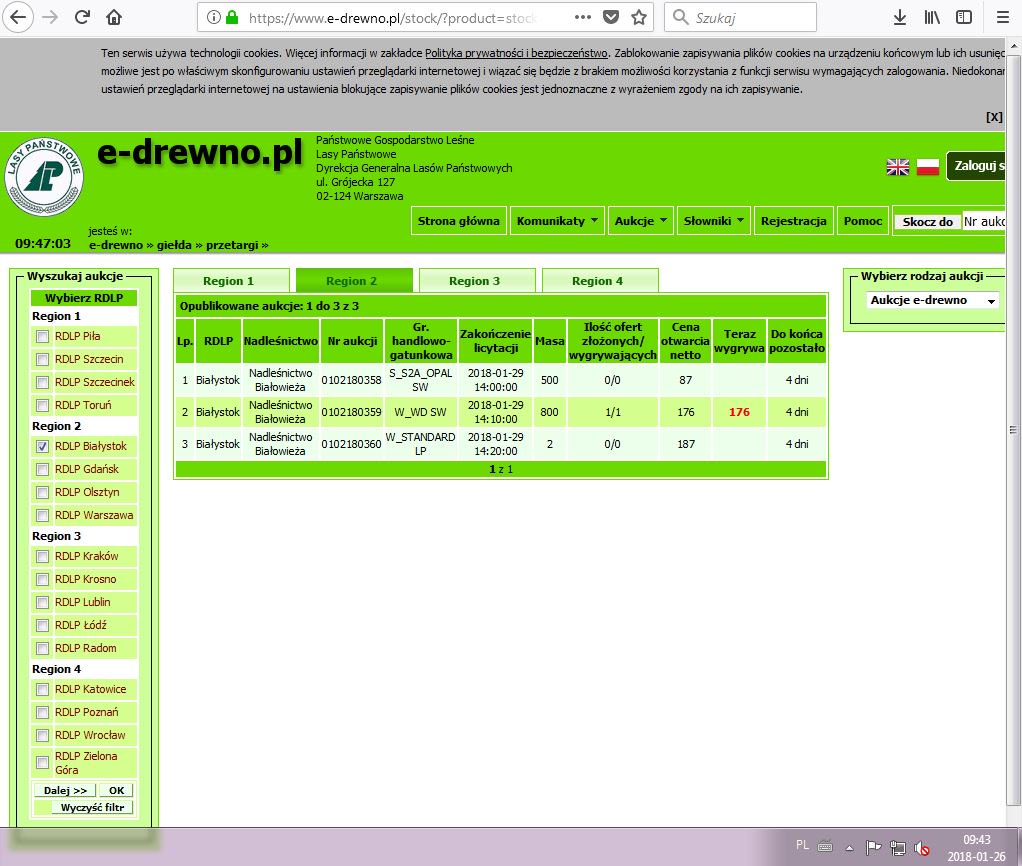Viewport: 1022px width, 866px height.
Task: Select the Region 2 tab
Action: point(354,281)
